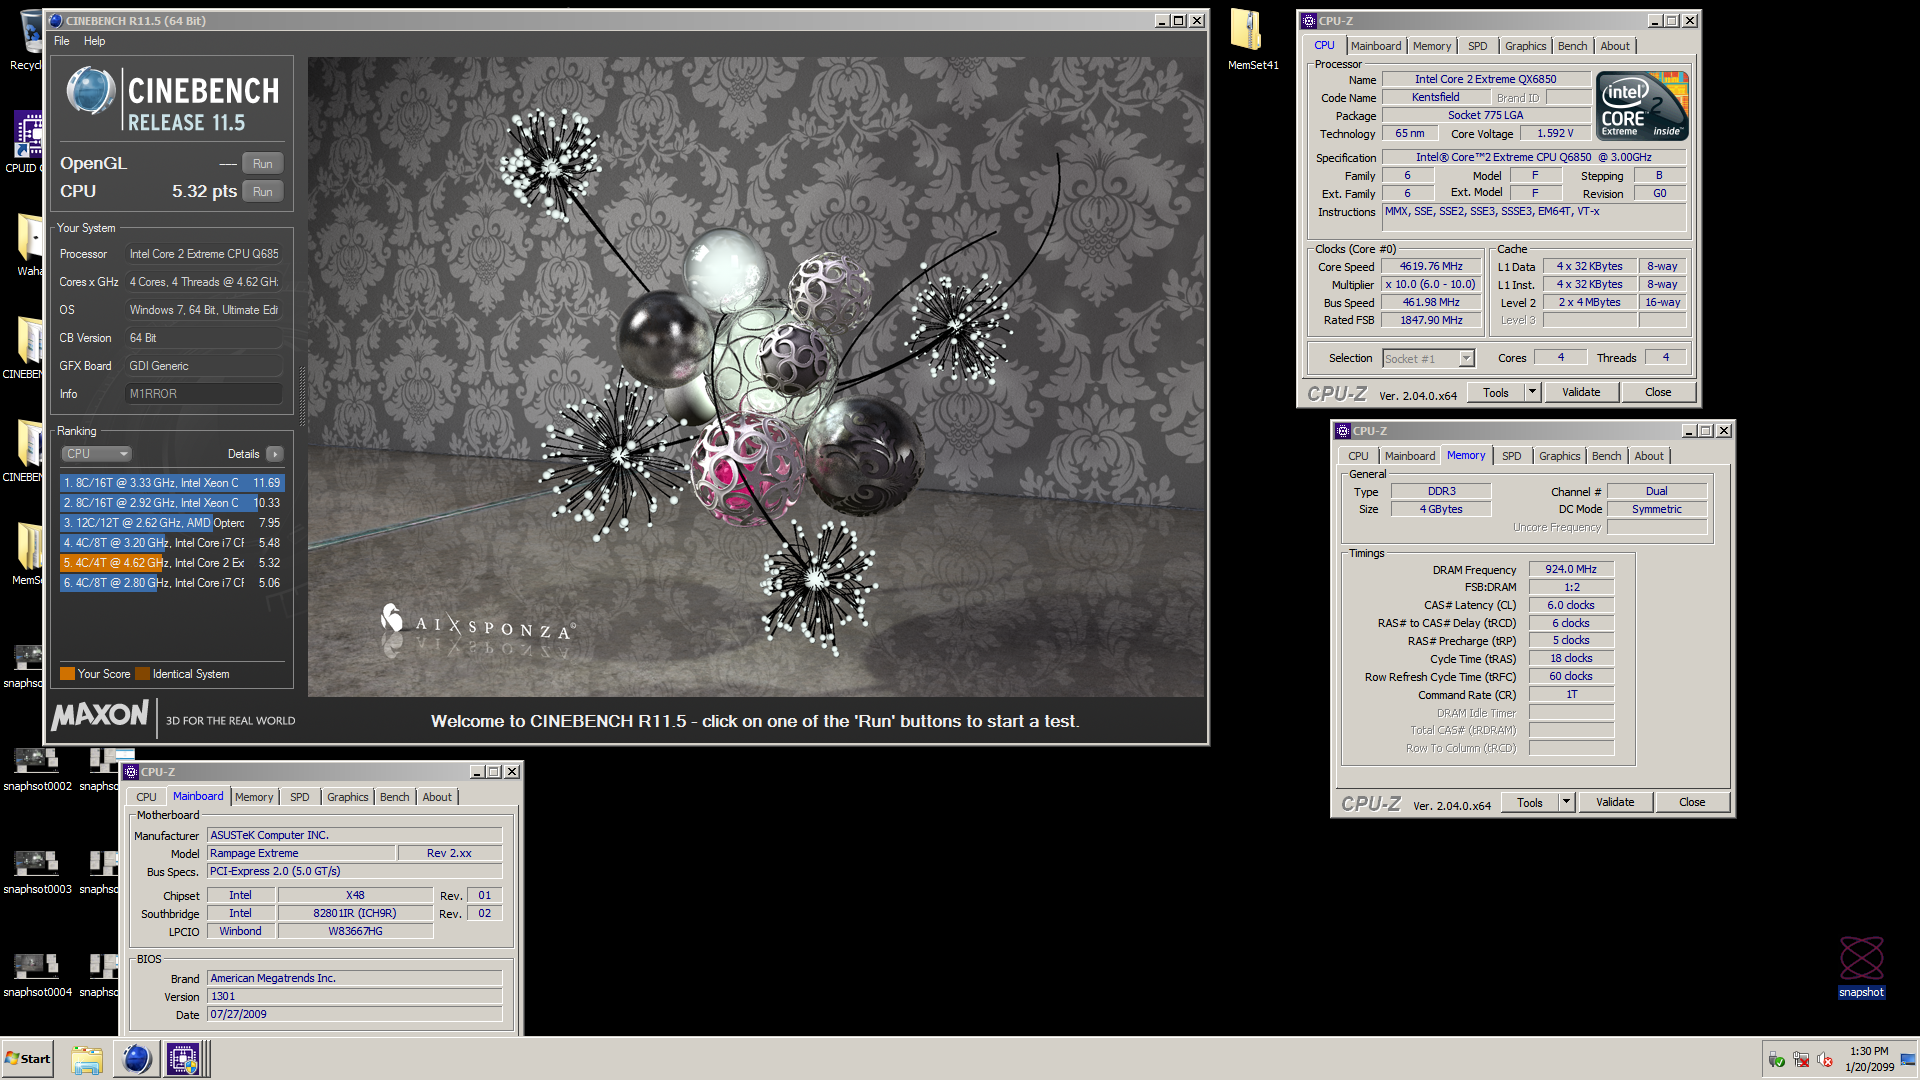1920x1080 pixels.
Task: Click the Cinebench sphere logo
Action: click(x=91, y=91)
